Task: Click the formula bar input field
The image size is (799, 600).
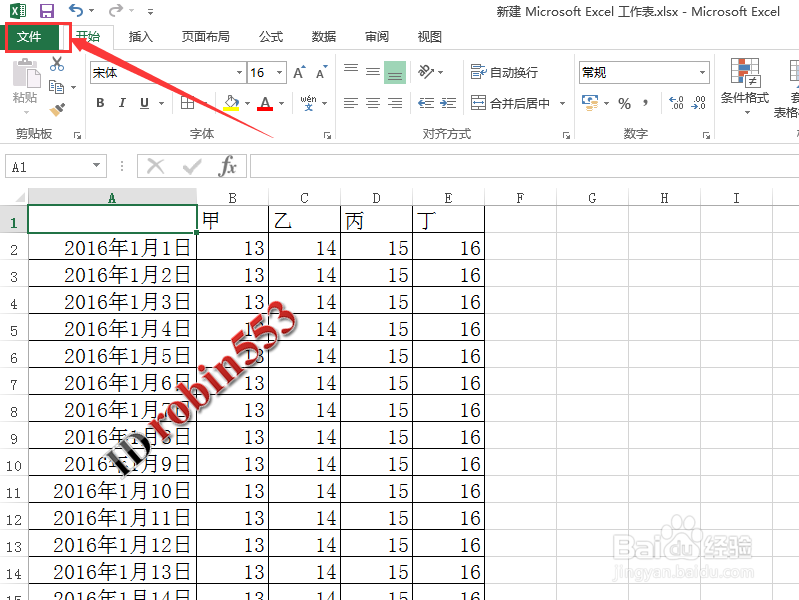Action: click(x=524, y=166)
